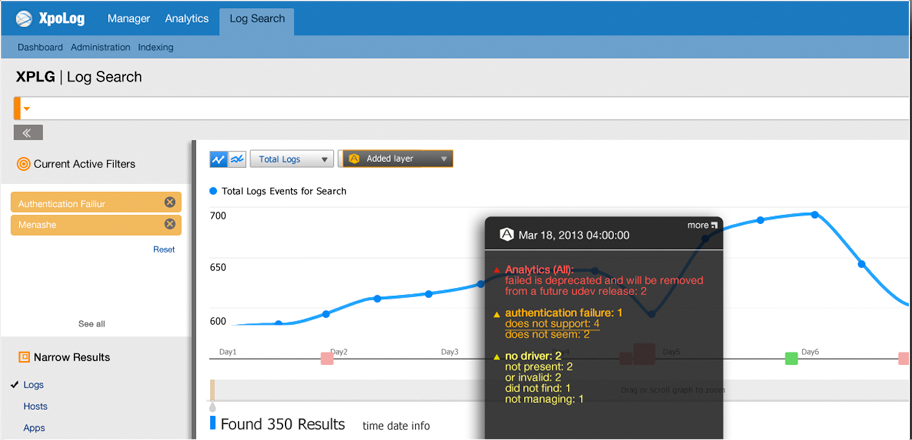Screen dimensions: 912x440
Task: Open the orange search-bar dropdown arrow
Action: point(26,109)
